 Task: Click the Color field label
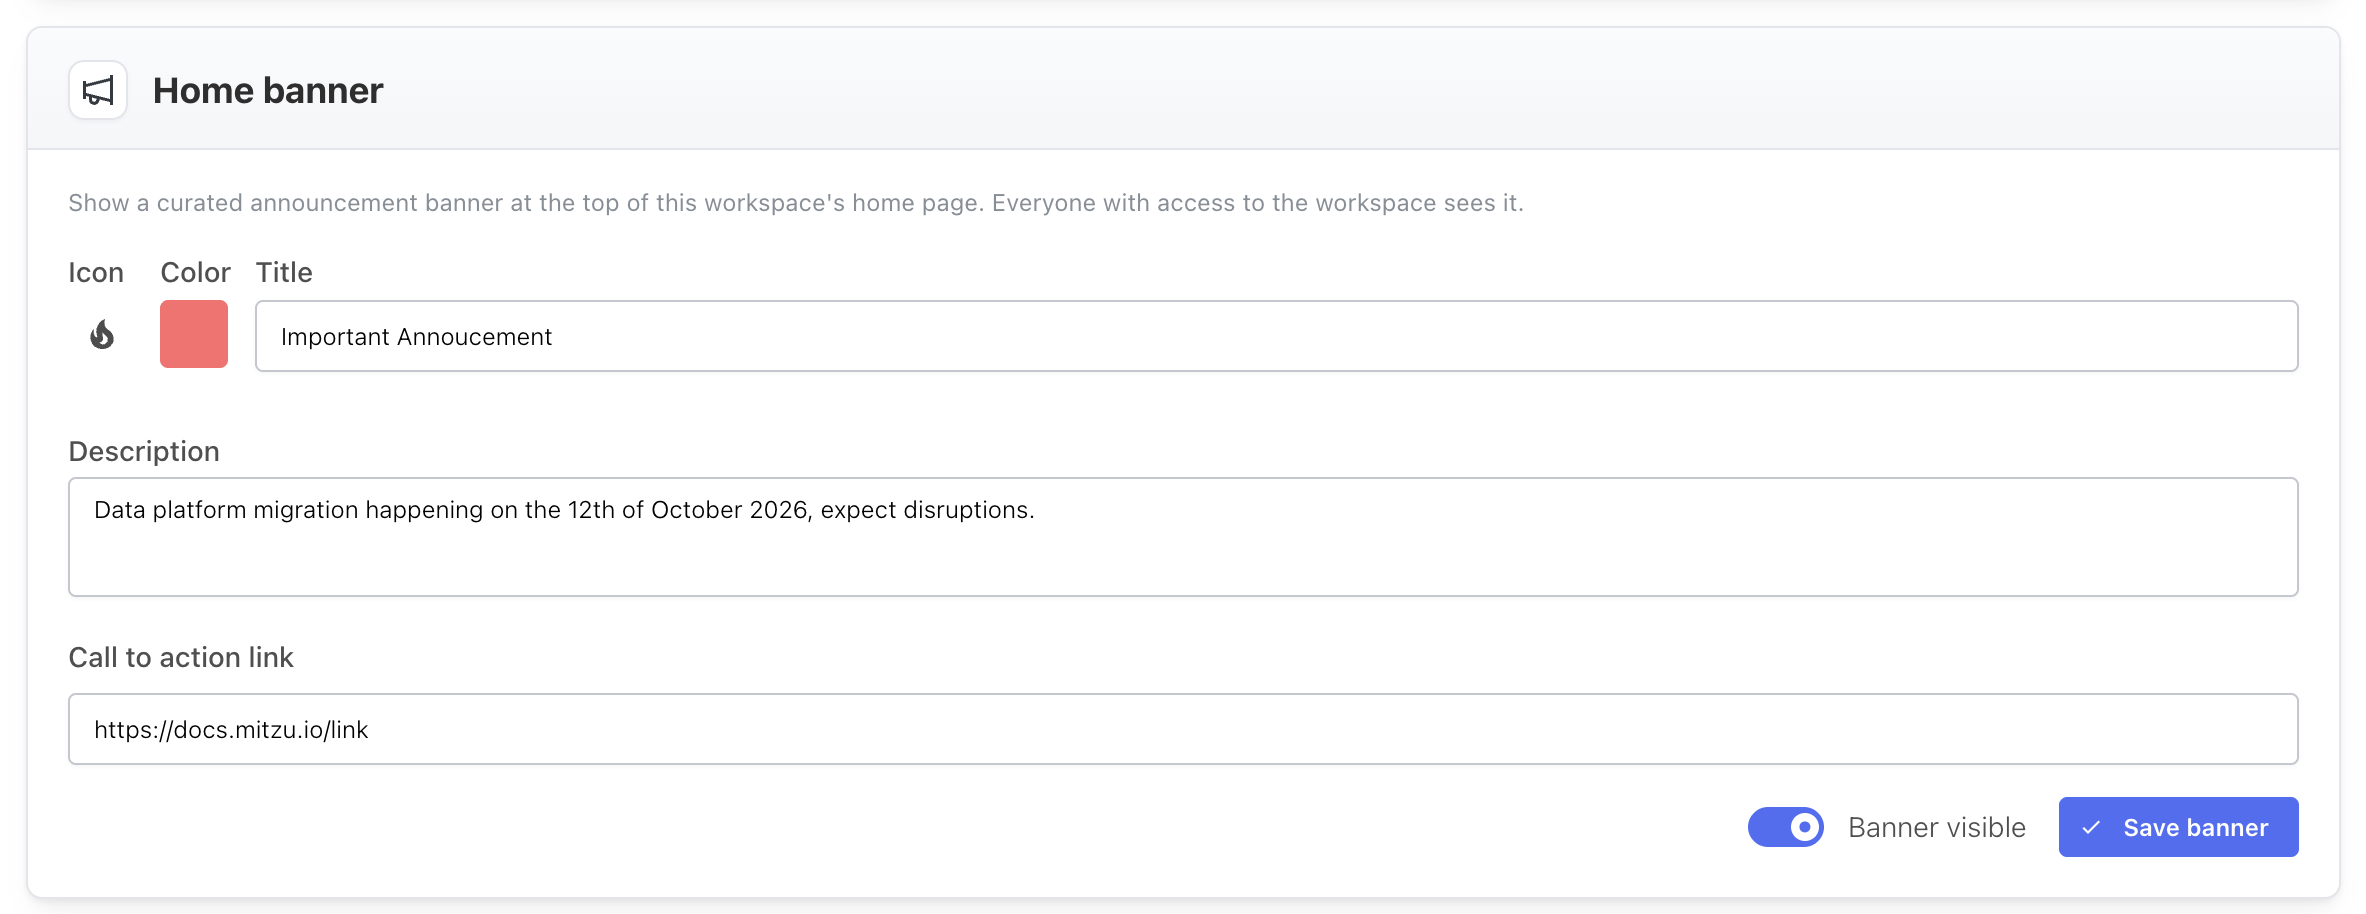[195, 272]
